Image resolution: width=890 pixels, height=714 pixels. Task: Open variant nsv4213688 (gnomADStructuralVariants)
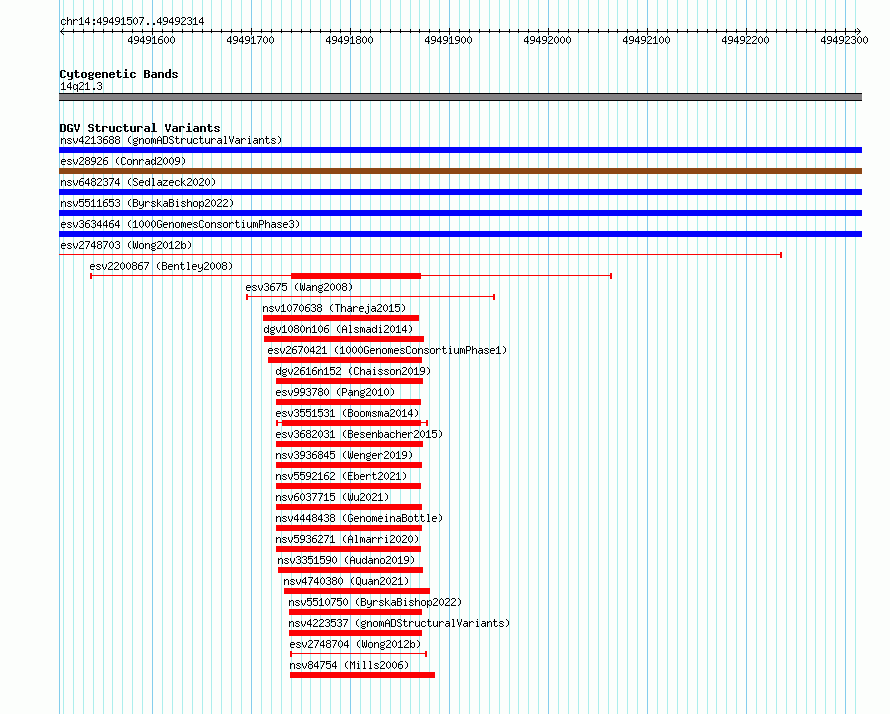(x=171, y=140)
